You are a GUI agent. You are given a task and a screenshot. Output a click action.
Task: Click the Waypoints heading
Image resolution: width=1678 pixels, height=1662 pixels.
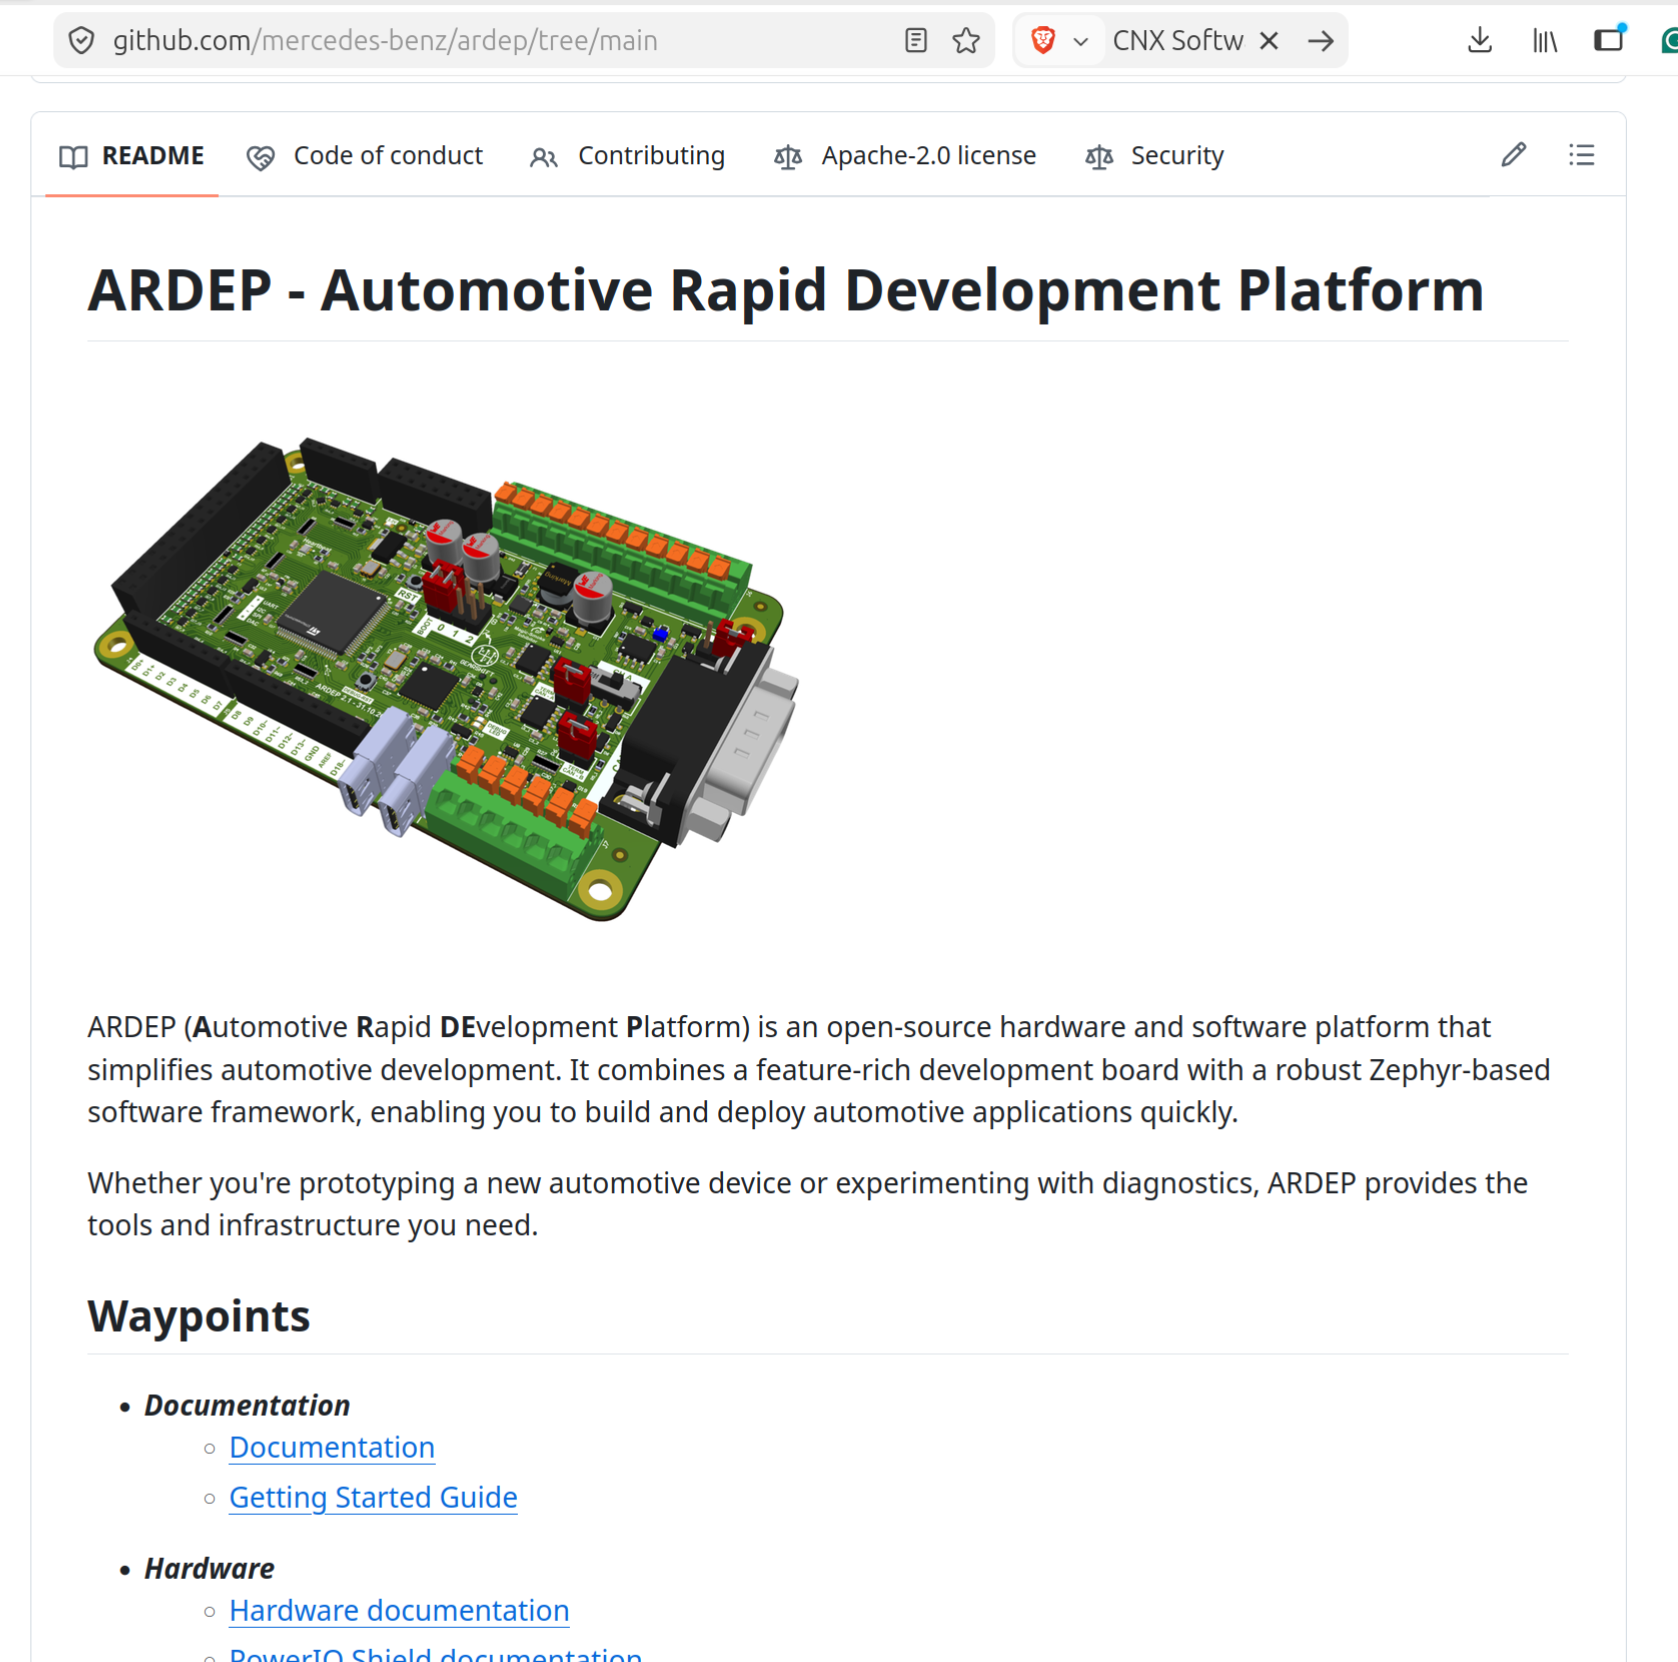point(199,1316)
